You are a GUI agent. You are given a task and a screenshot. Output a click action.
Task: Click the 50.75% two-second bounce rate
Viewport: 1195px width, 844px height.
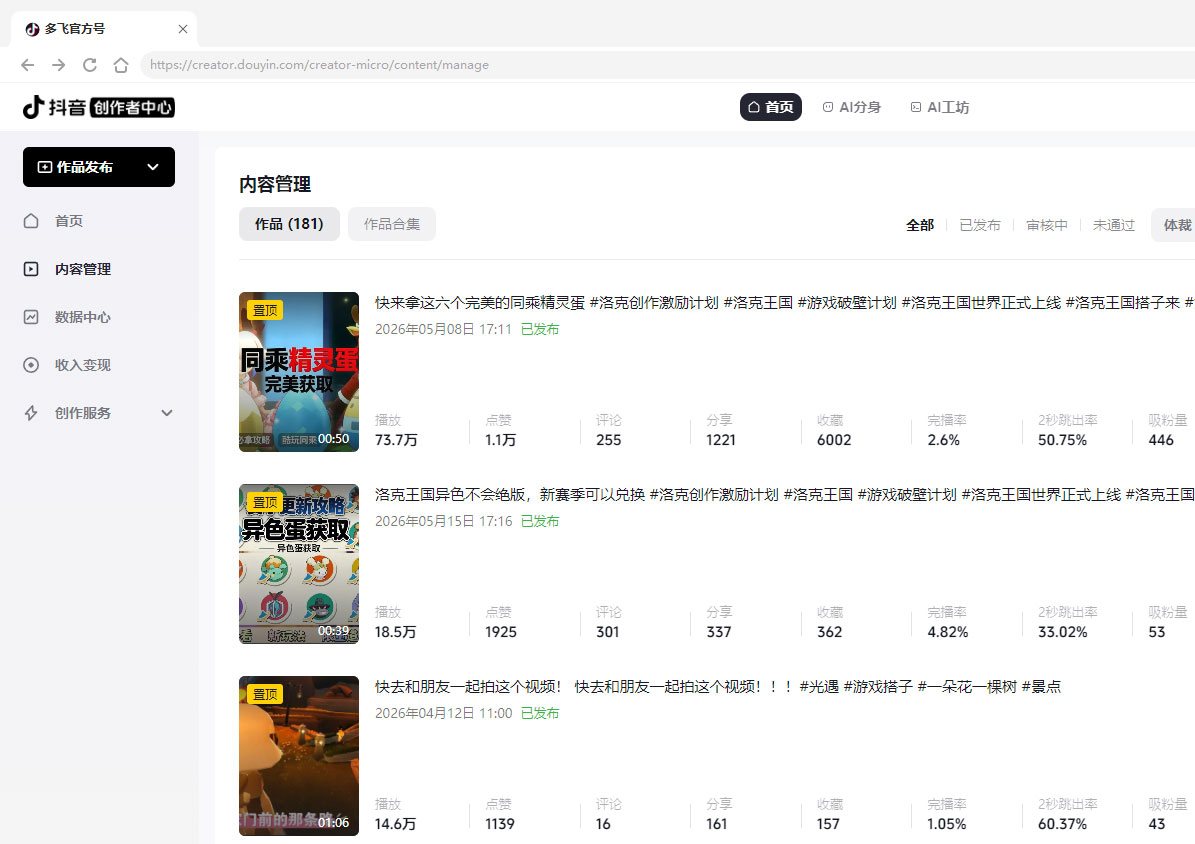point(1062,440)
